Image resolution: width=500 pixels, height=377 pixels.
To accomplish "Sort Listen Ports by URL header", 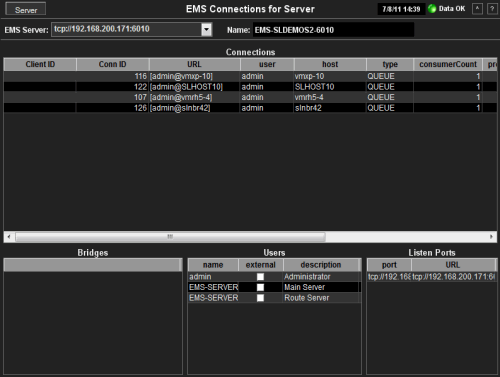I will 453,265.
